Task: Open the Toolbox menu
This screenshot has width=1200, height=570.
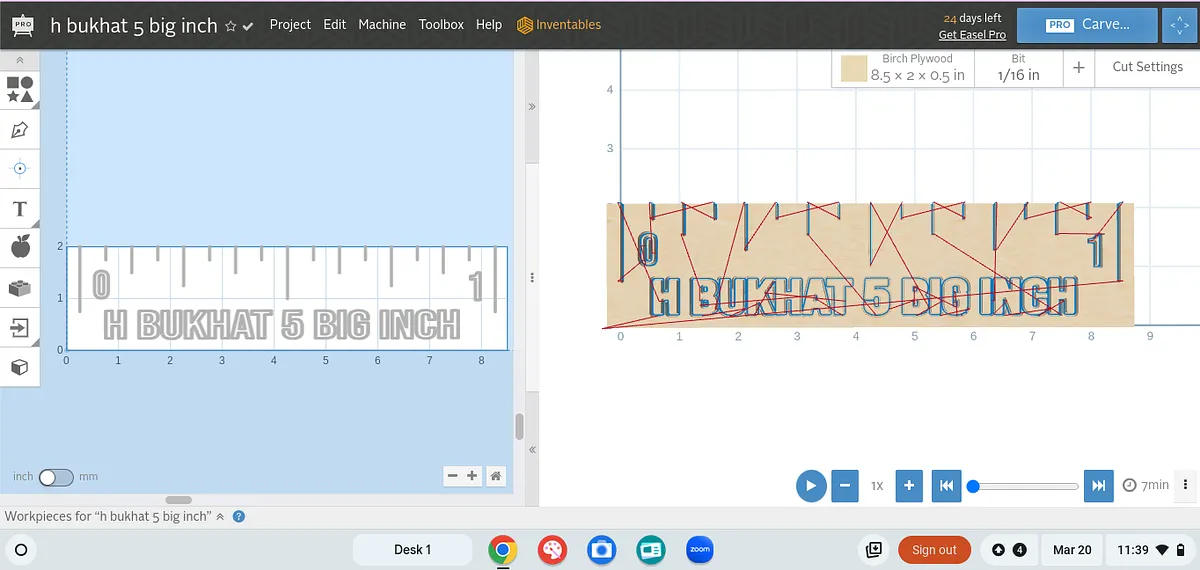Action: pyautogui.click(x=441, y=24)
